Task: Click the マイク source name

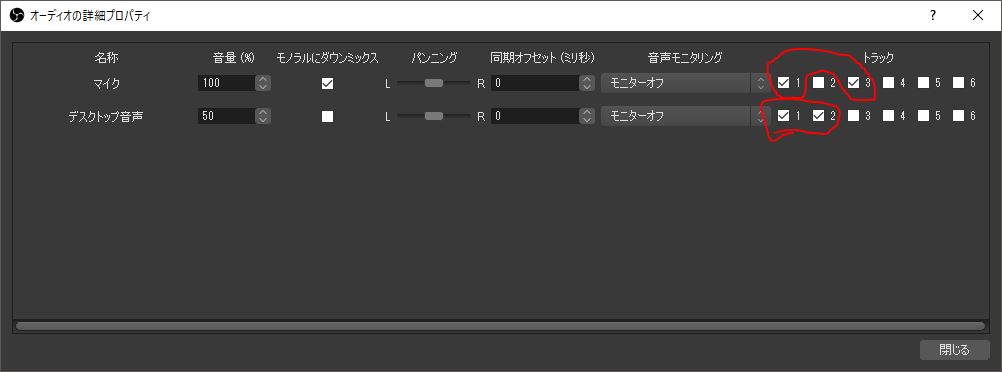Action: pyautogui.click(x=107, y=83)
